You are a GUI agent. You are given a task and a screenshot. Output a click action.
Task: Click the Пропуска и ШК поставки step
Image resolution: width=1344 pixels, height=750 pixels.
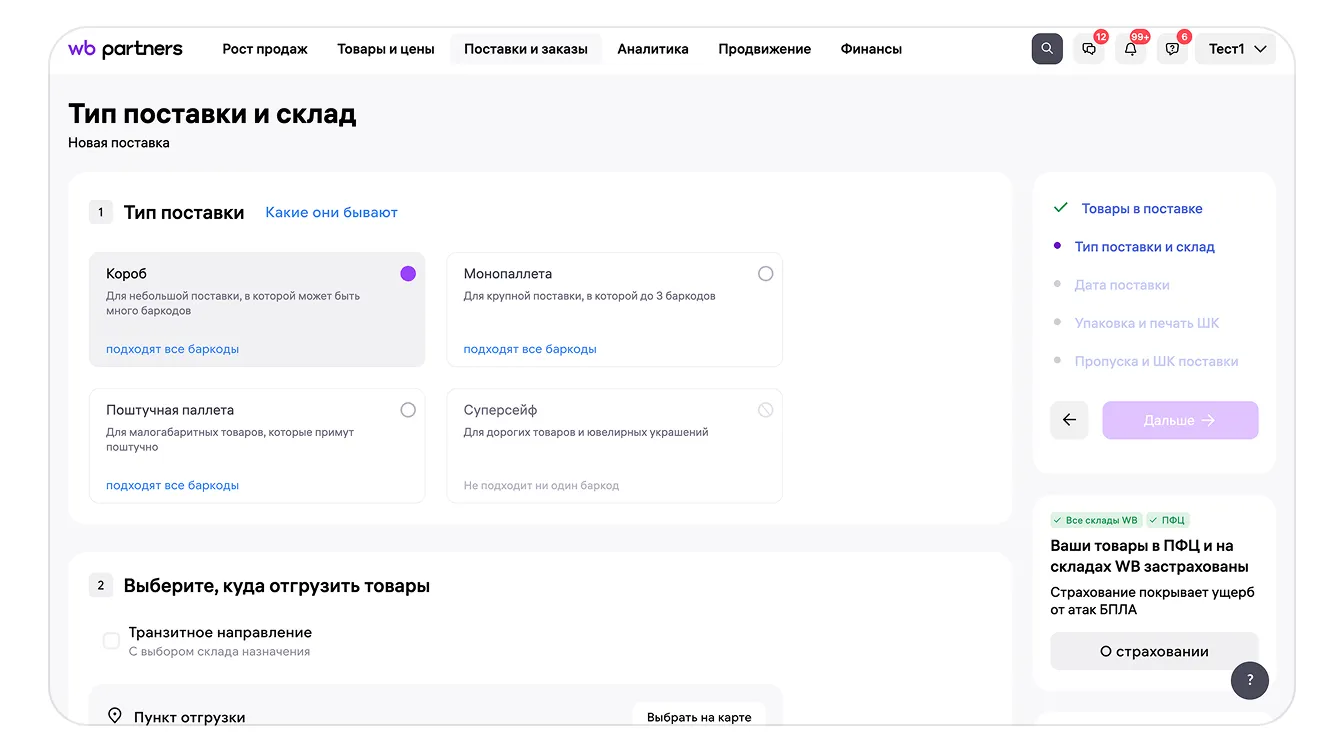point(1157,361)
